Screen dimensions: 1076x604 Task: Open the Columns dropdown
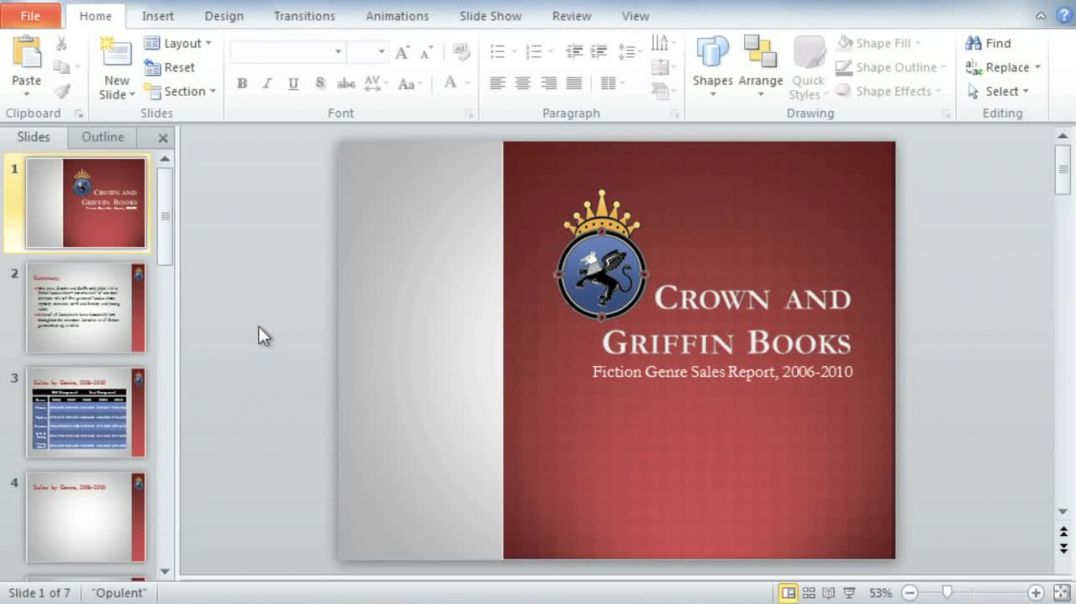[x=612, y=84]
